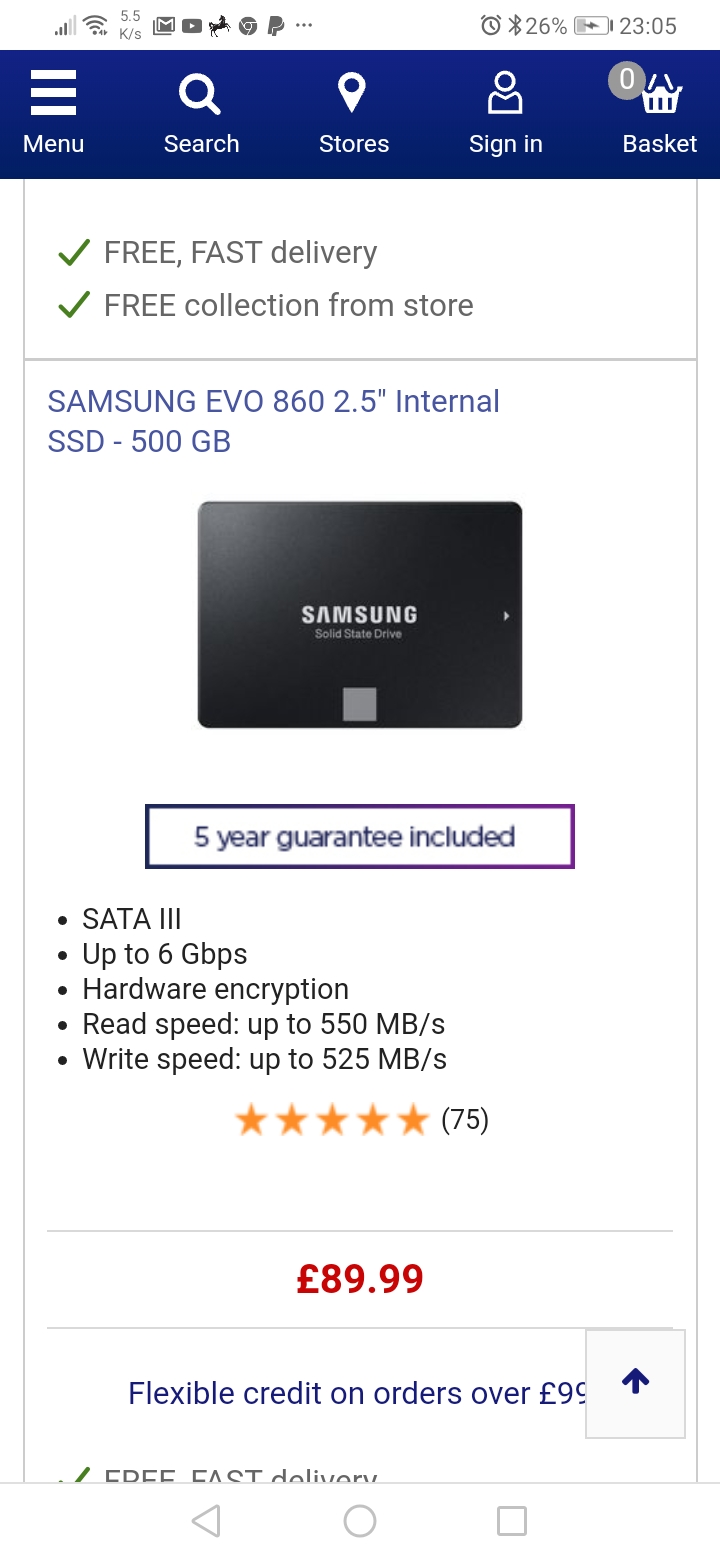The width and height of the screenshot is (720, 1560).
Task: Tap the £89.99 price
Action: (360, 1278)
